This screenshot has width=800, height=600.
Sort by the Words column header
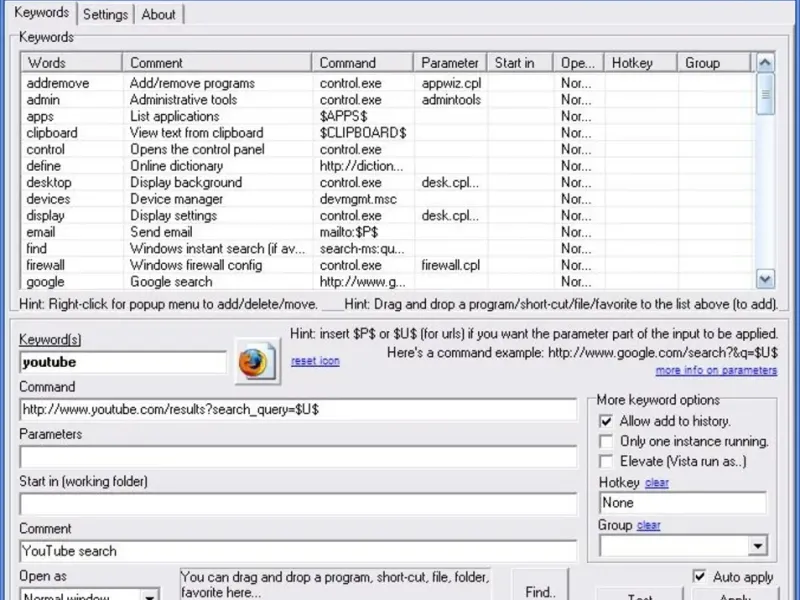[71, 62]
